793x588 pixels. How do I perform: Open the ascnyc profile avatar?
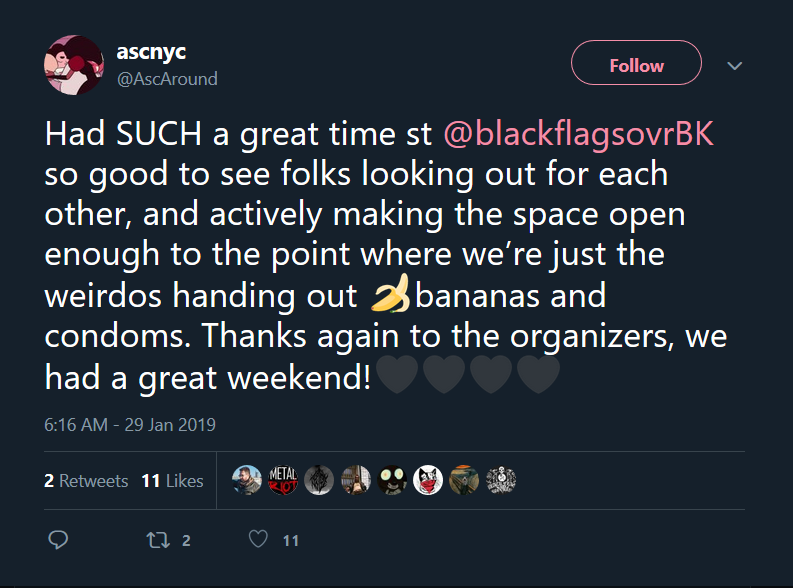point(74,66)
